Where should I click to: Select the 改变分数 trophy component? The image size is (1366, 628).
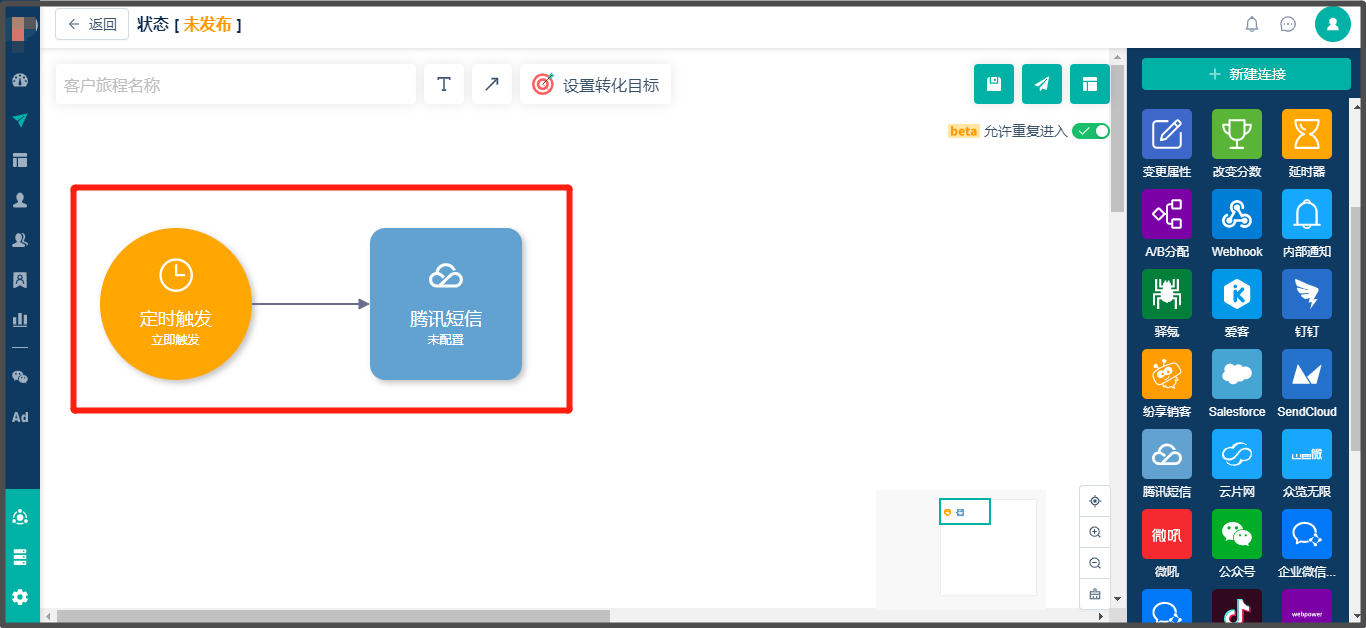tap(1237, 134)
